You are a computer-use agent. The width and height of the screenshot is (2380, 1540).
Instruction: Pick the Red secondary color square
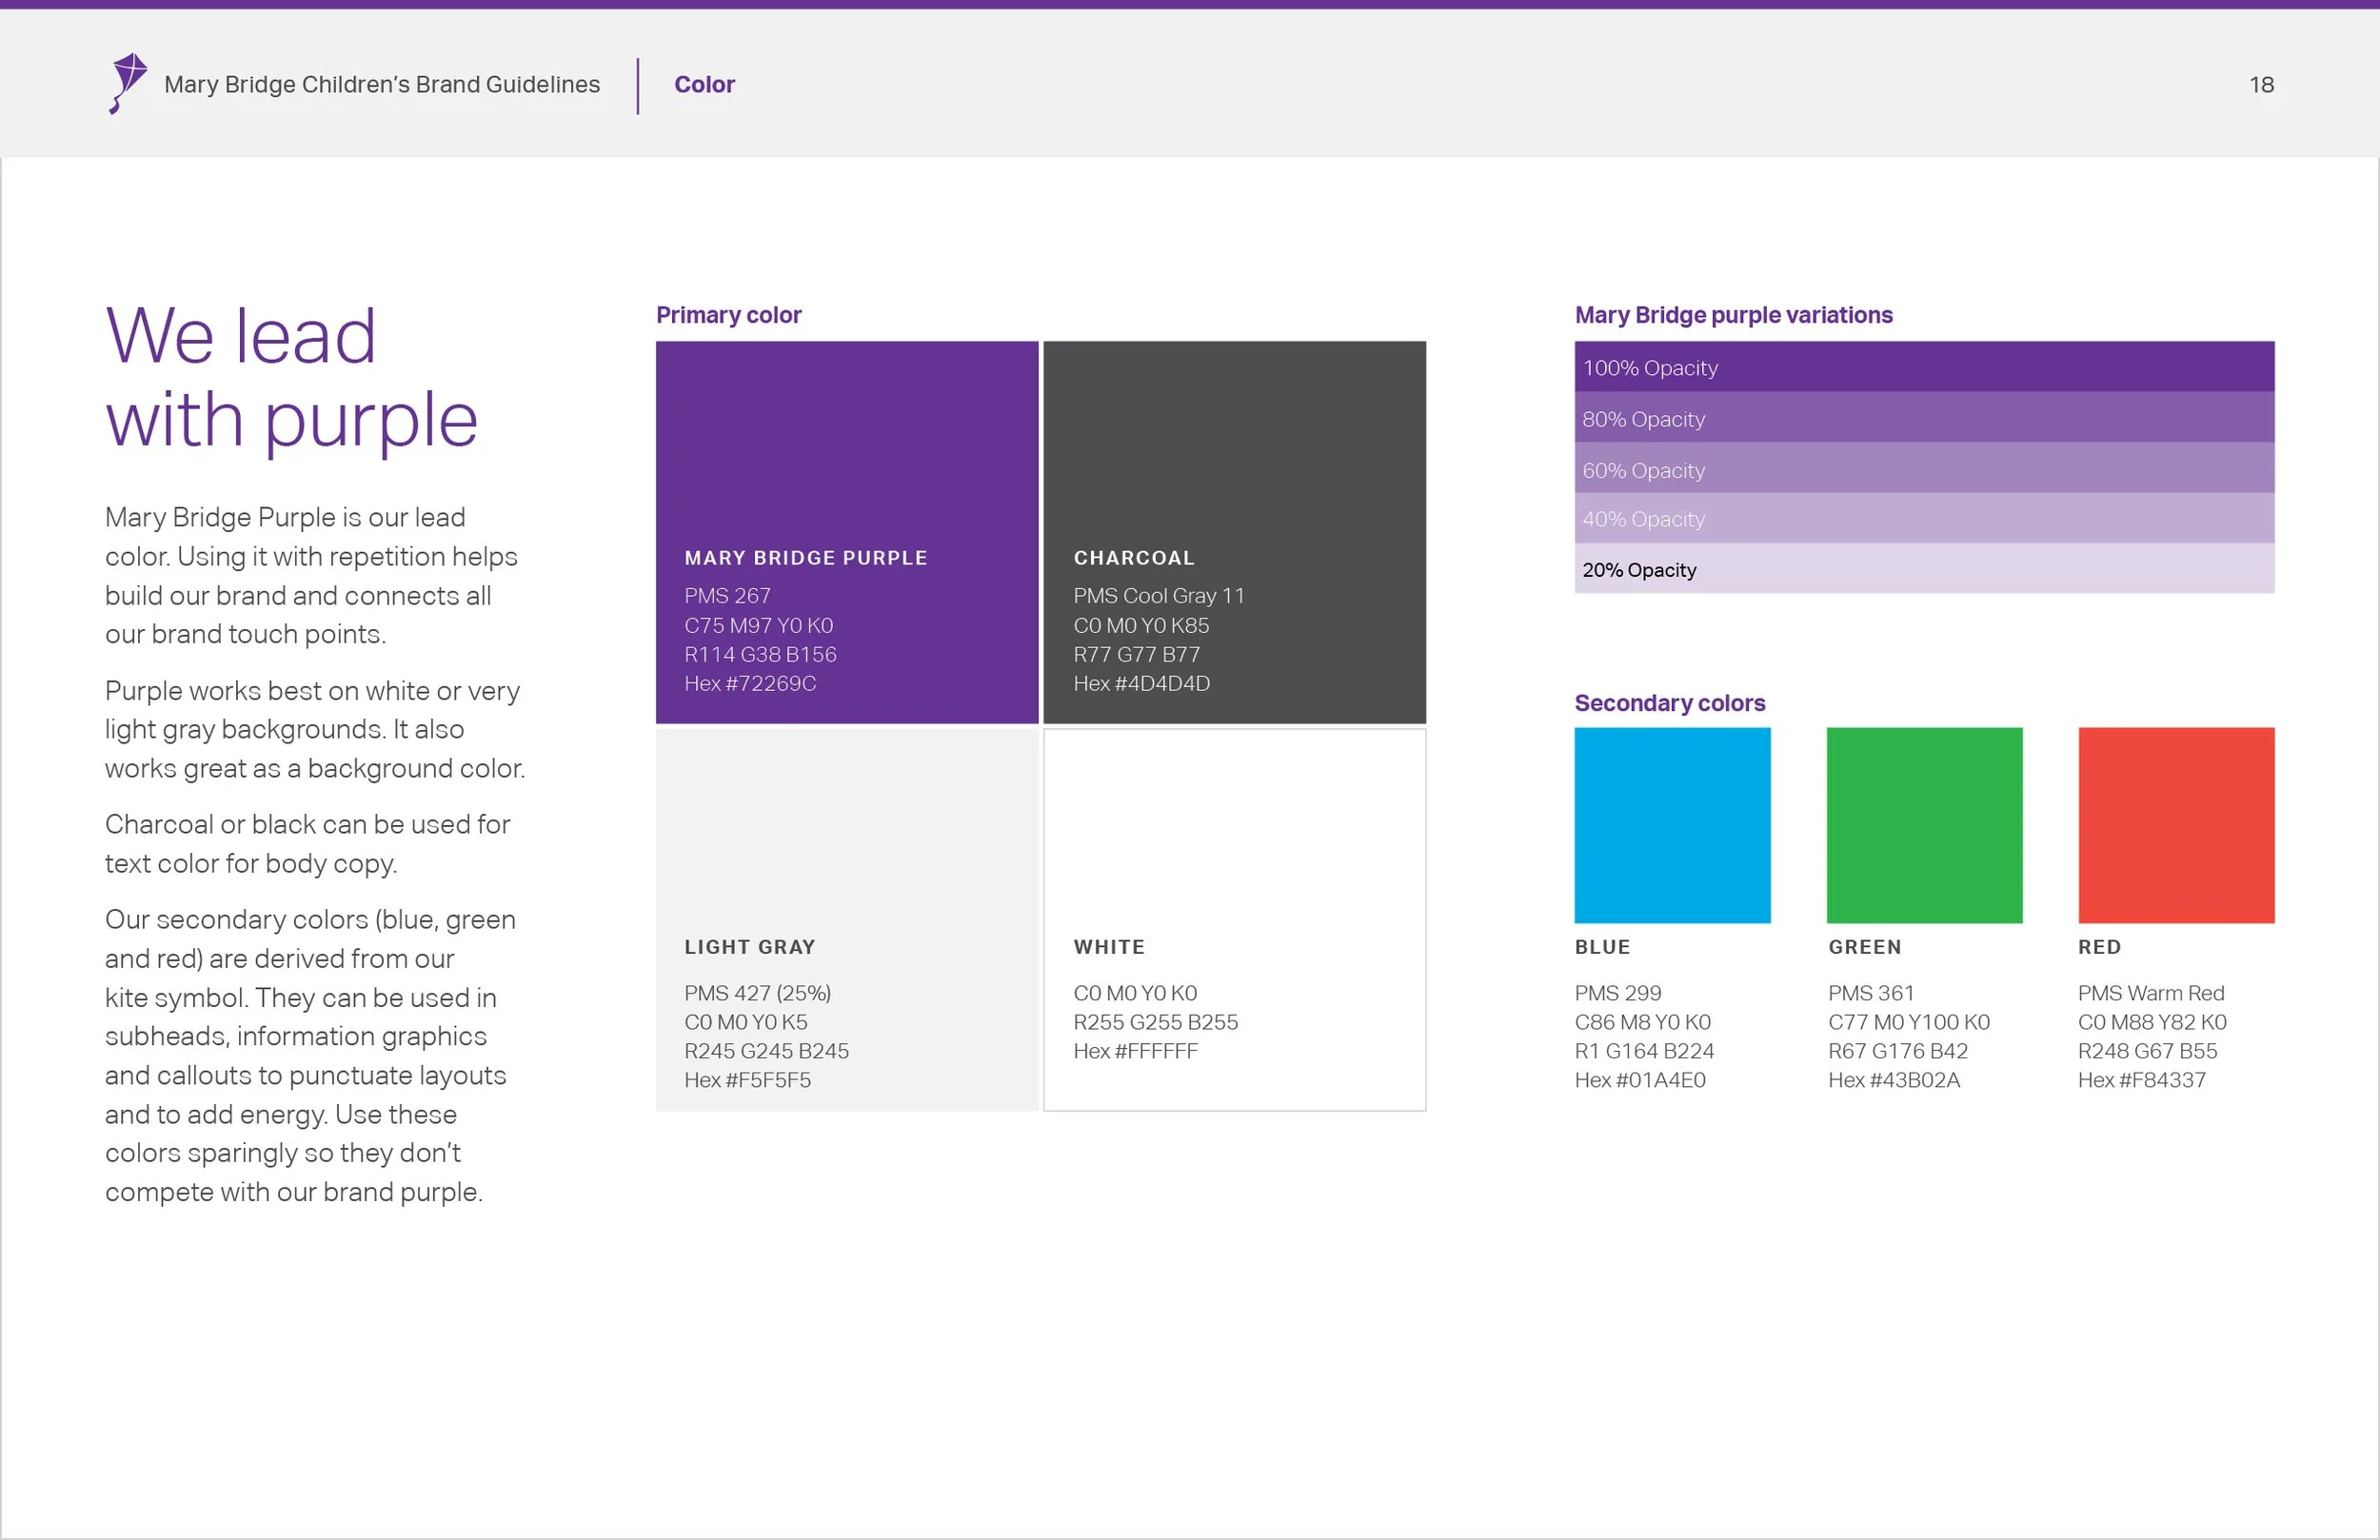coord(2176,825)
